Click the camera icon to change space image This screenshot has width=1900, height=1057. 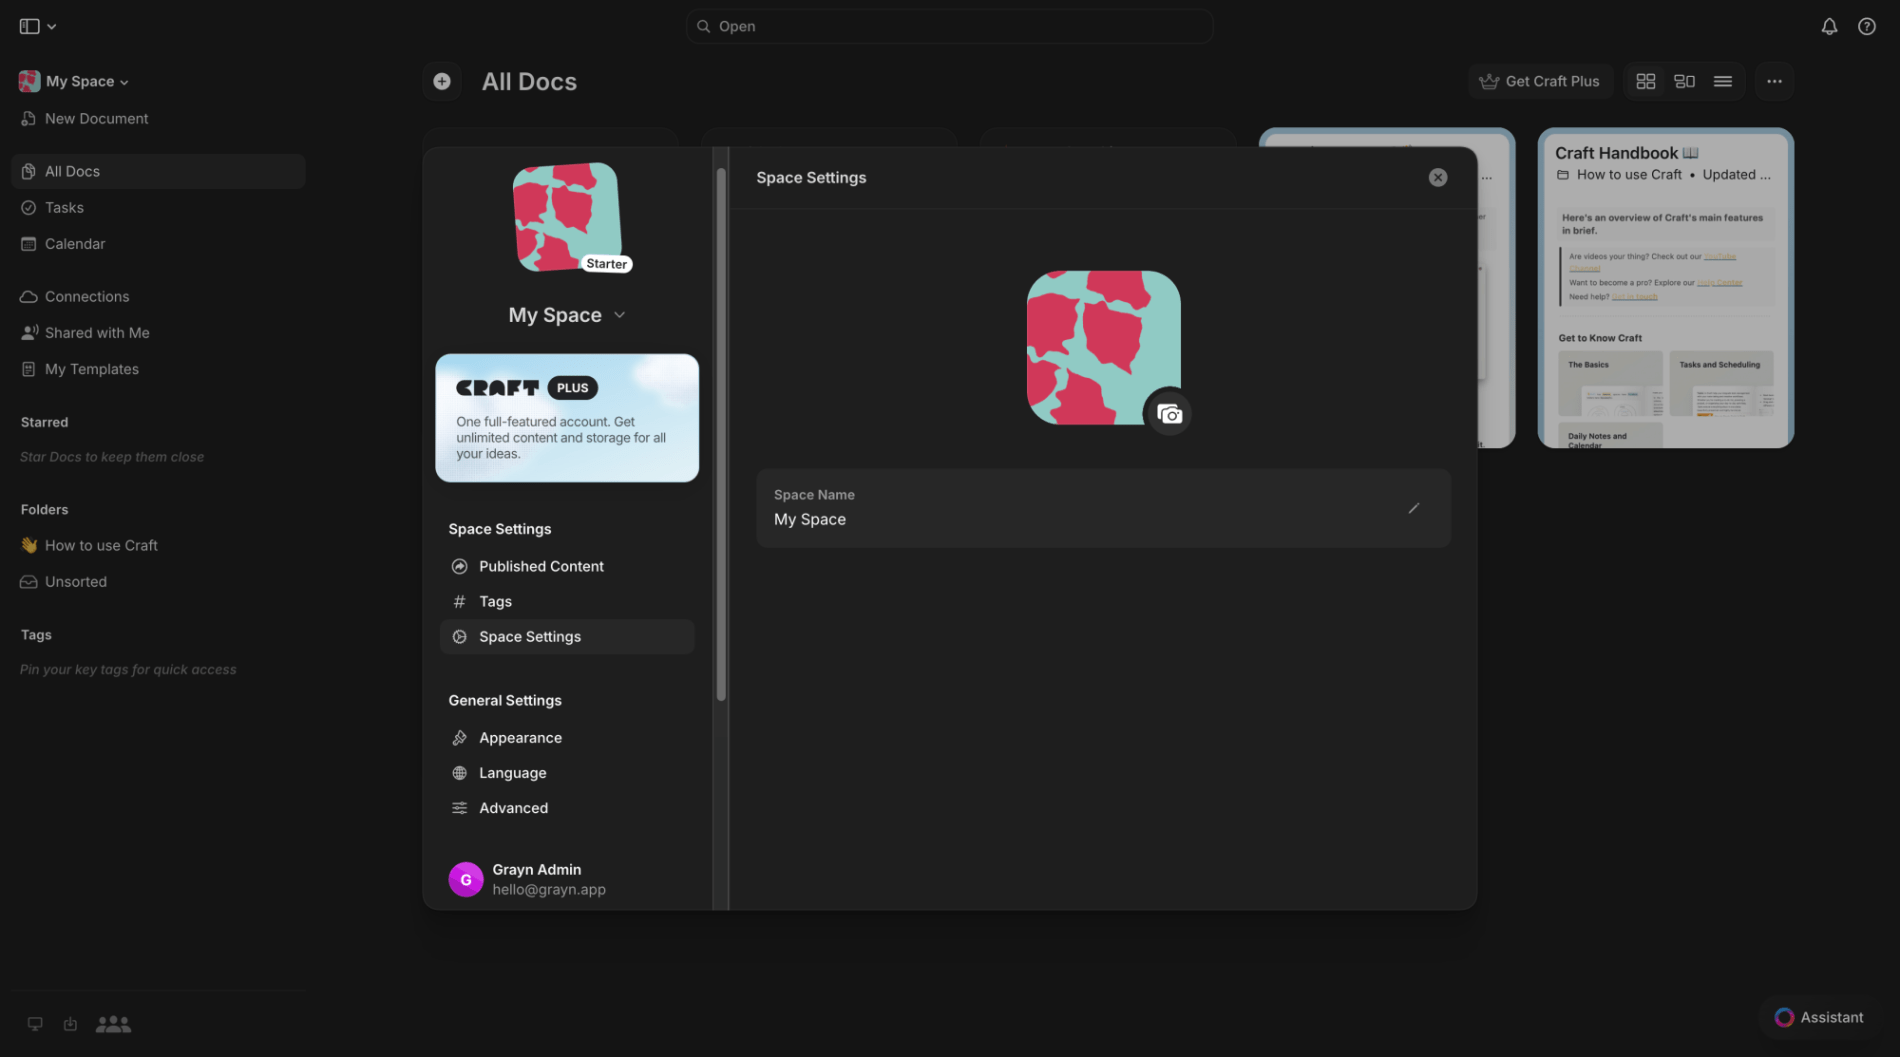1168,413
